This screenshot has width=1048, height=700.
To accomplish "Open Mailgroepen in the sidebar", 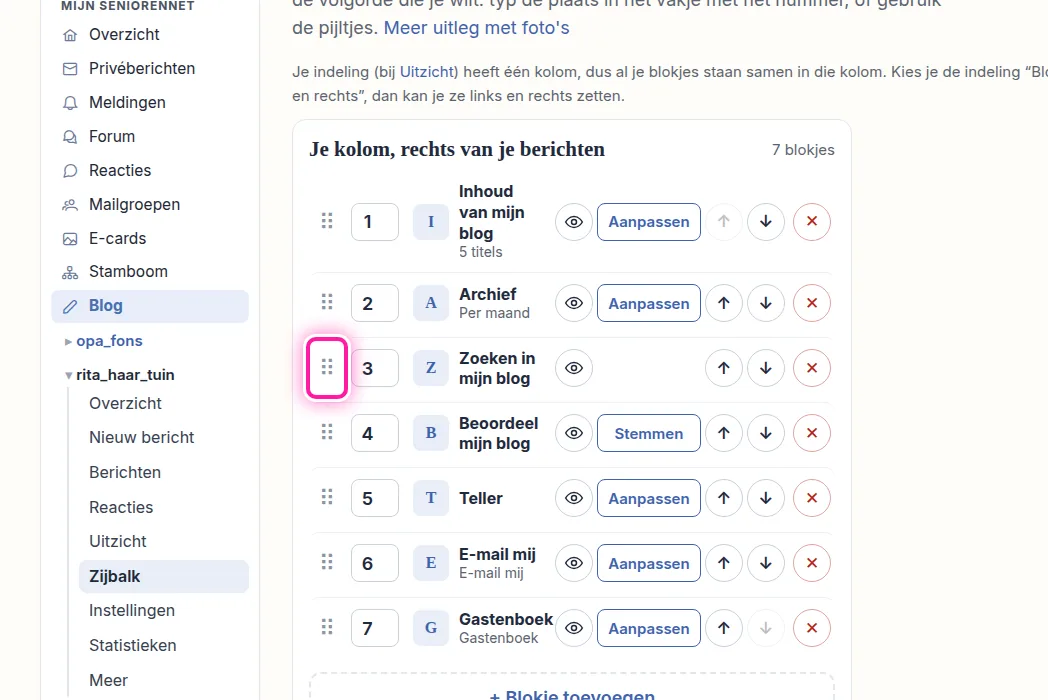I will (x=150, y=205).
